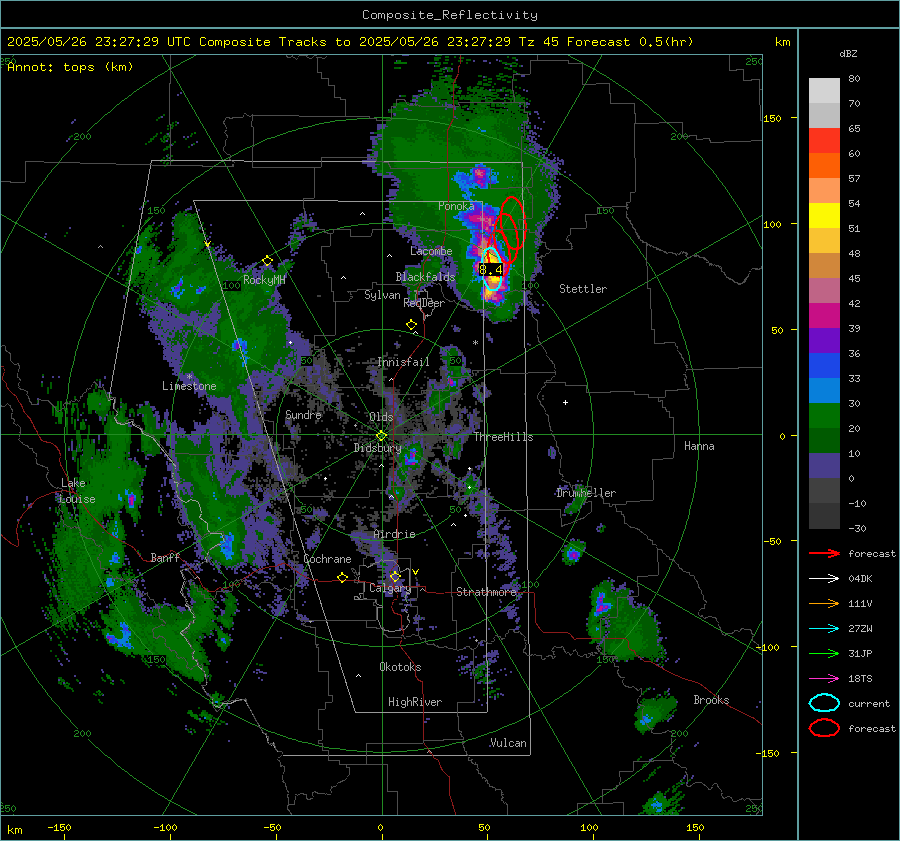Pick the light gray 70-80 dBZ swatch
Screen dimensions: 900x841
pyautogui.click(x=824, y=91)
